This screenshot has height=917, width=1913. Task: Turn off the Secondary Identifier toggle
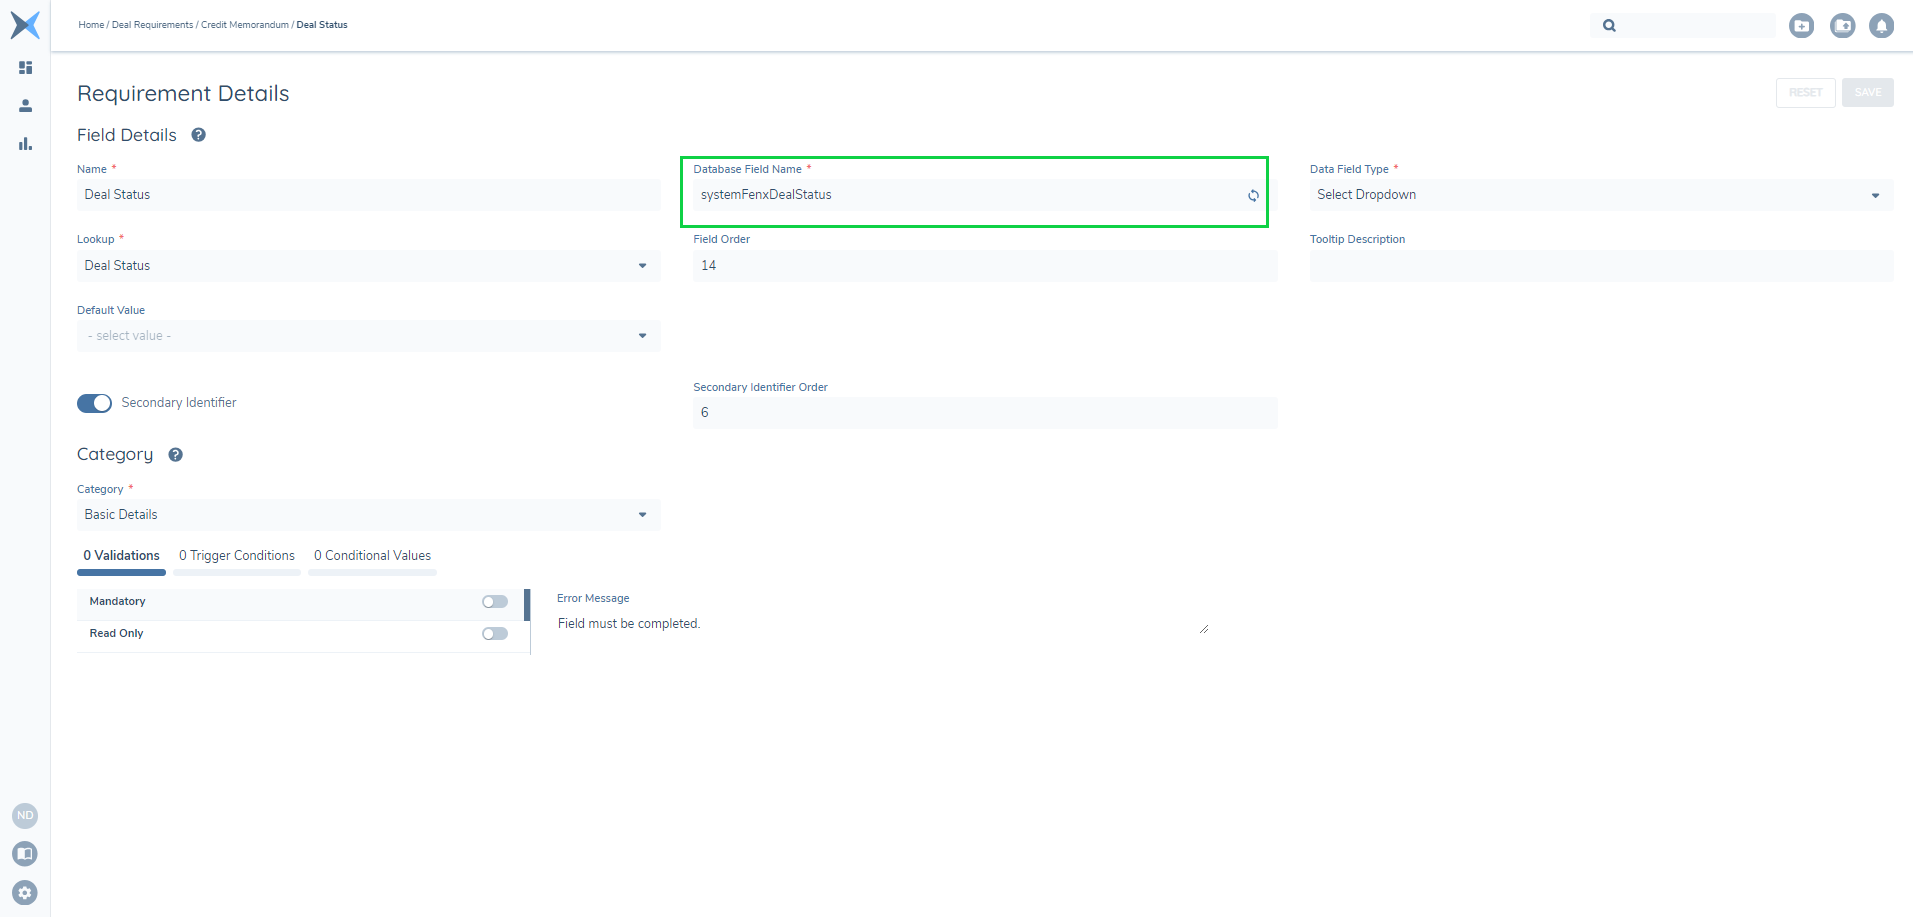point(95,403)
